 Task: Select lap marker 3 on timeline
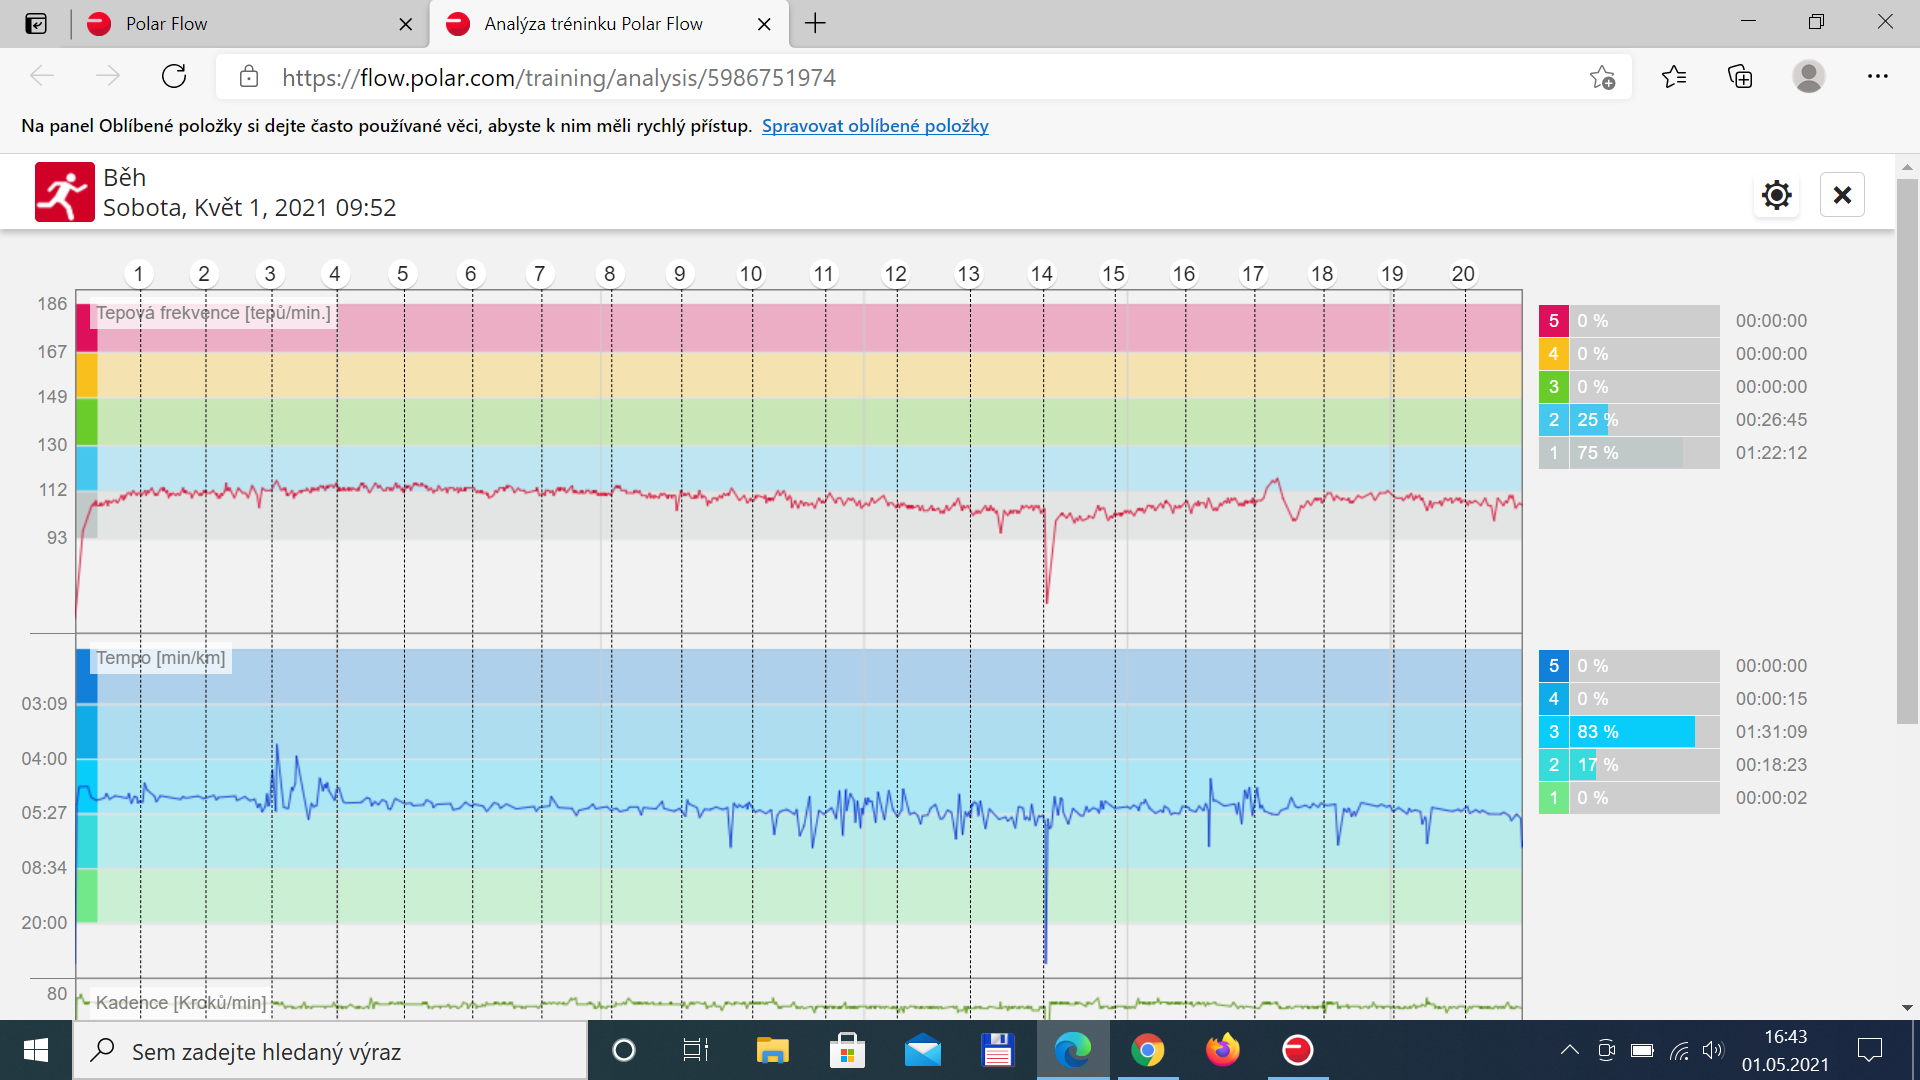click(270, 274)
